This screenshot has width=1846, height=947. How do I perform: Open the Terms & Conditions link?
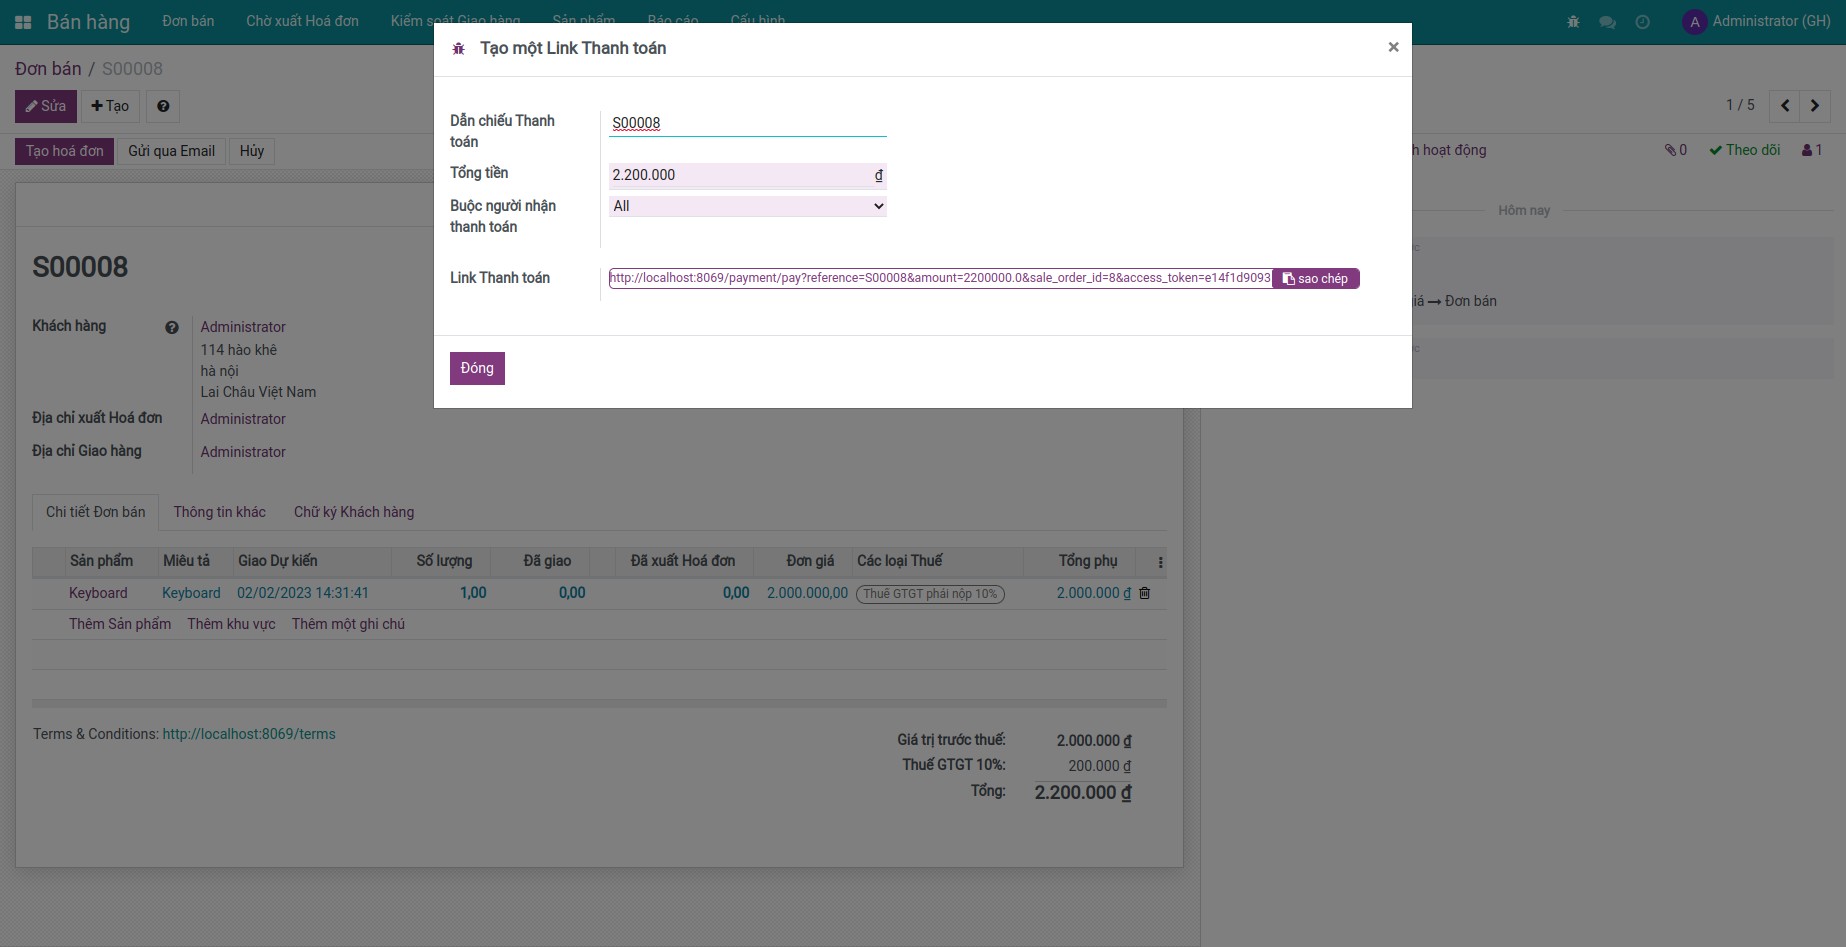click(249, 734)
